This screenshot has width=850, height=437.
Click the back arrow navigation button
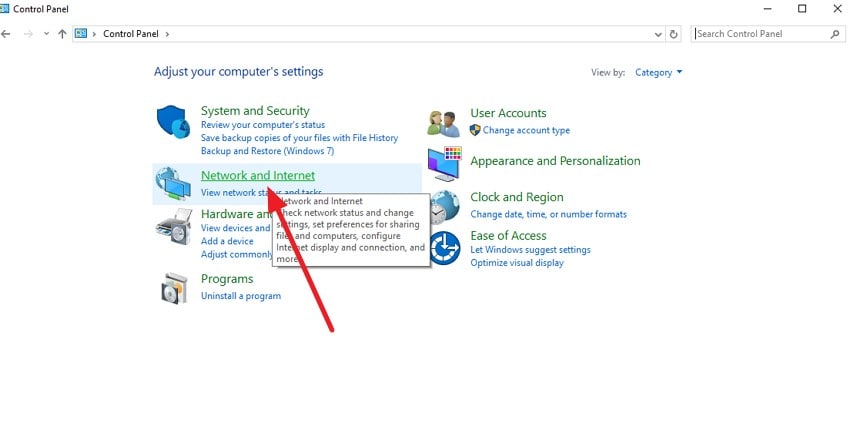click(6, 34)
